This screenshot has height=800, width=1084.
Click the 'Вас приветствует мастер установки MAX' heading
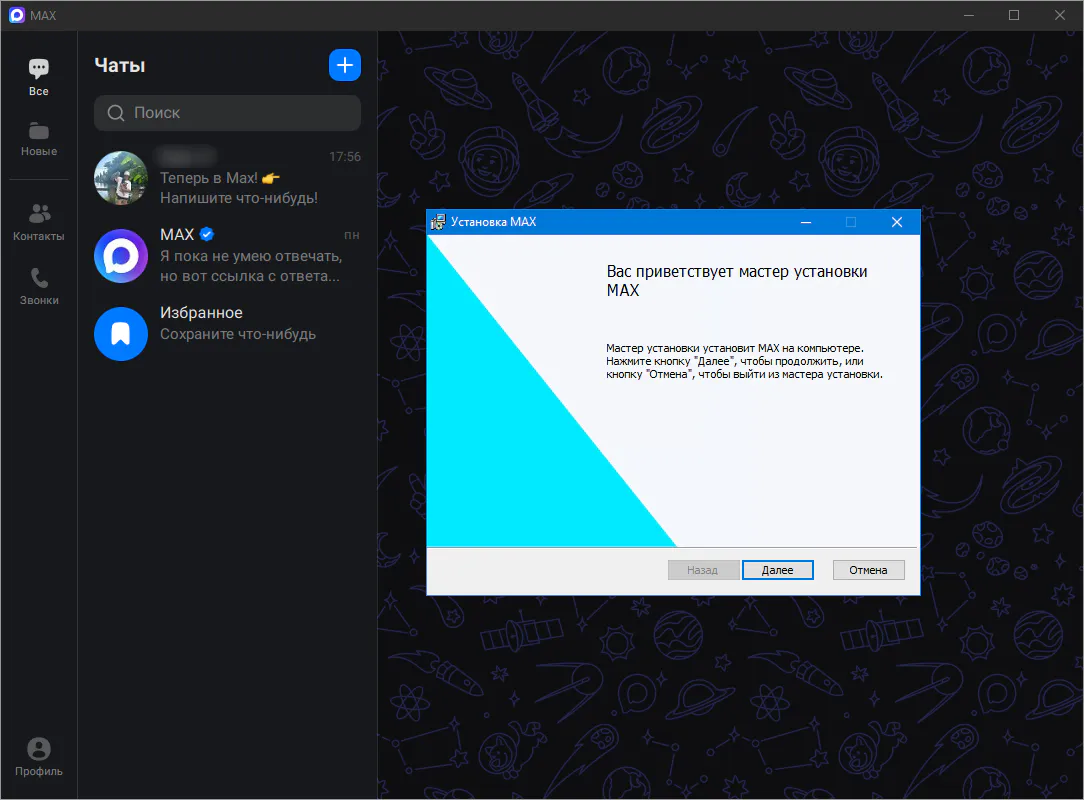(x=737, y=281)
